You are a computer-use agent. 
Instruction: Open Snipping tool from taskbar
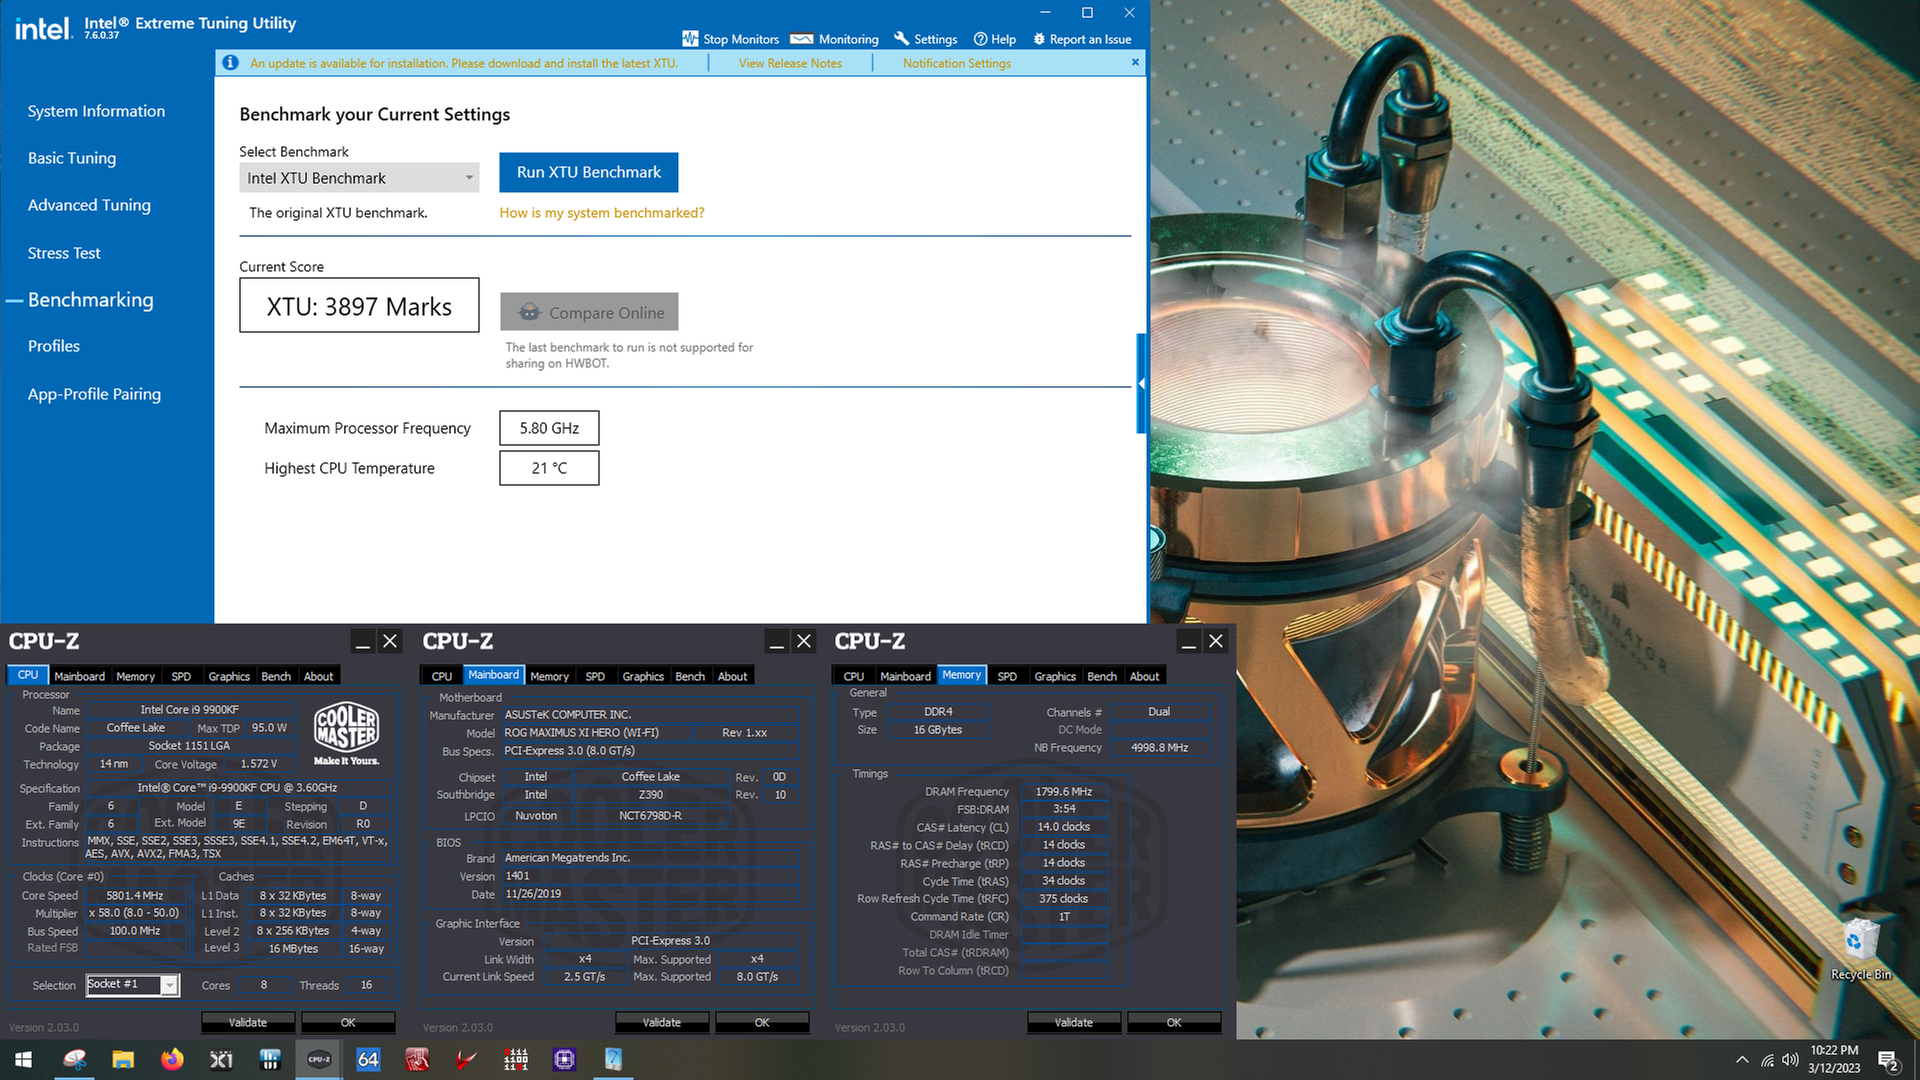pos(74,1059)
